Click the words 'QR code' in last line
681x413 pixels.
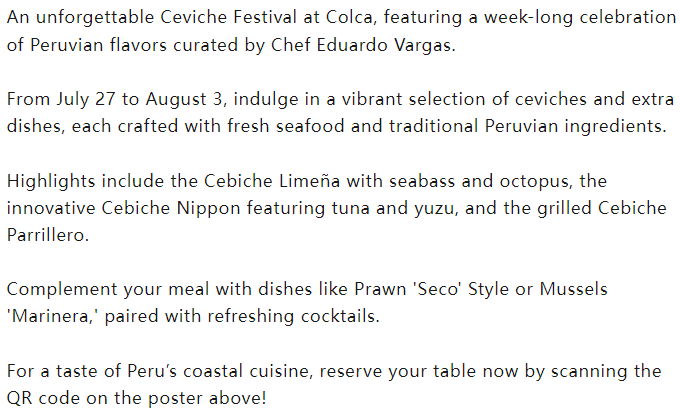pyautogui.click(x=43, y=398)
